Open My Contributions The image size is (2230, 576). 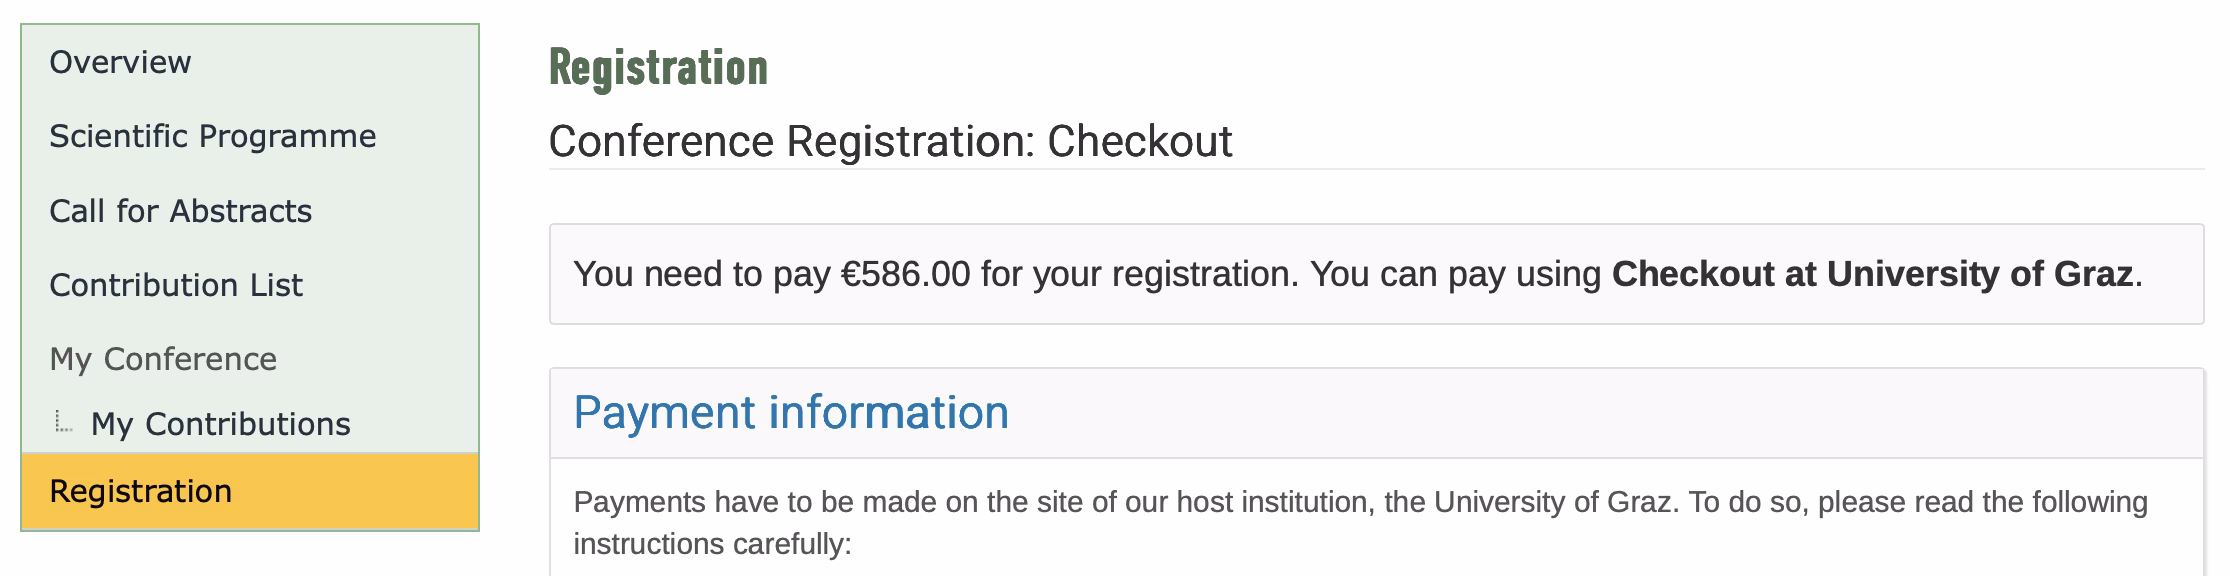pyautogui.click(x=220, y=425)
